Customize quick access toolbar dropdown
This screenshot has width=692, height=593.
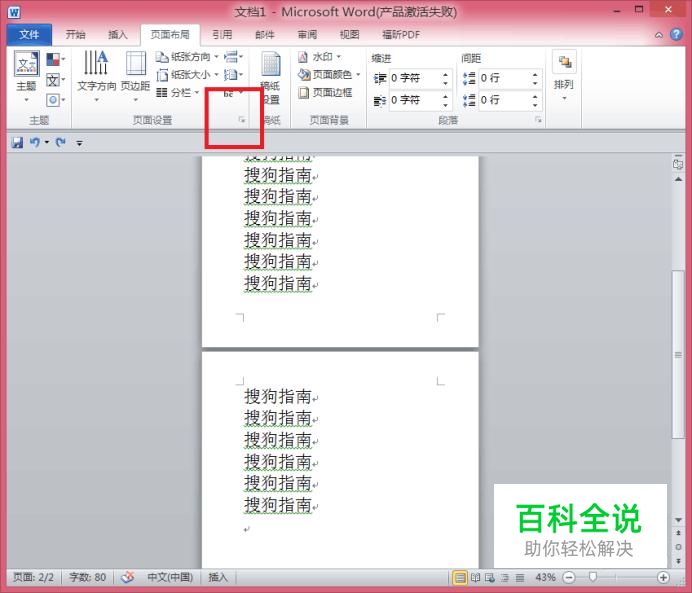coord(79,143)
